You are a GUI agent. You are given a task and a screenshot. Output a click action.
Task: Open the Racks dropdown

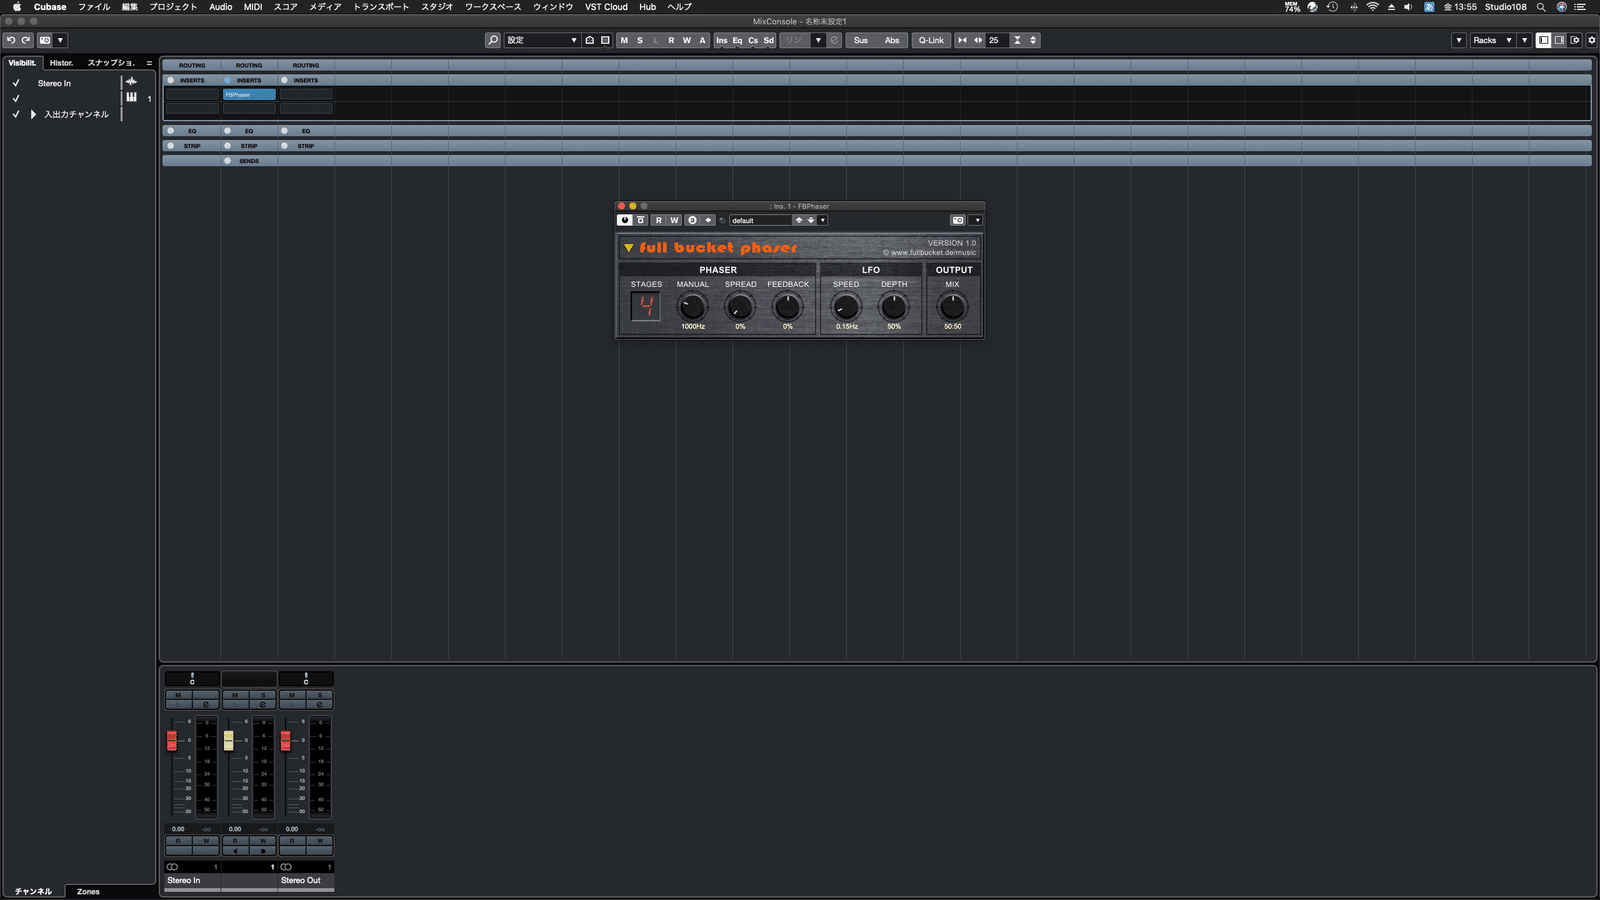[1492, 40]
